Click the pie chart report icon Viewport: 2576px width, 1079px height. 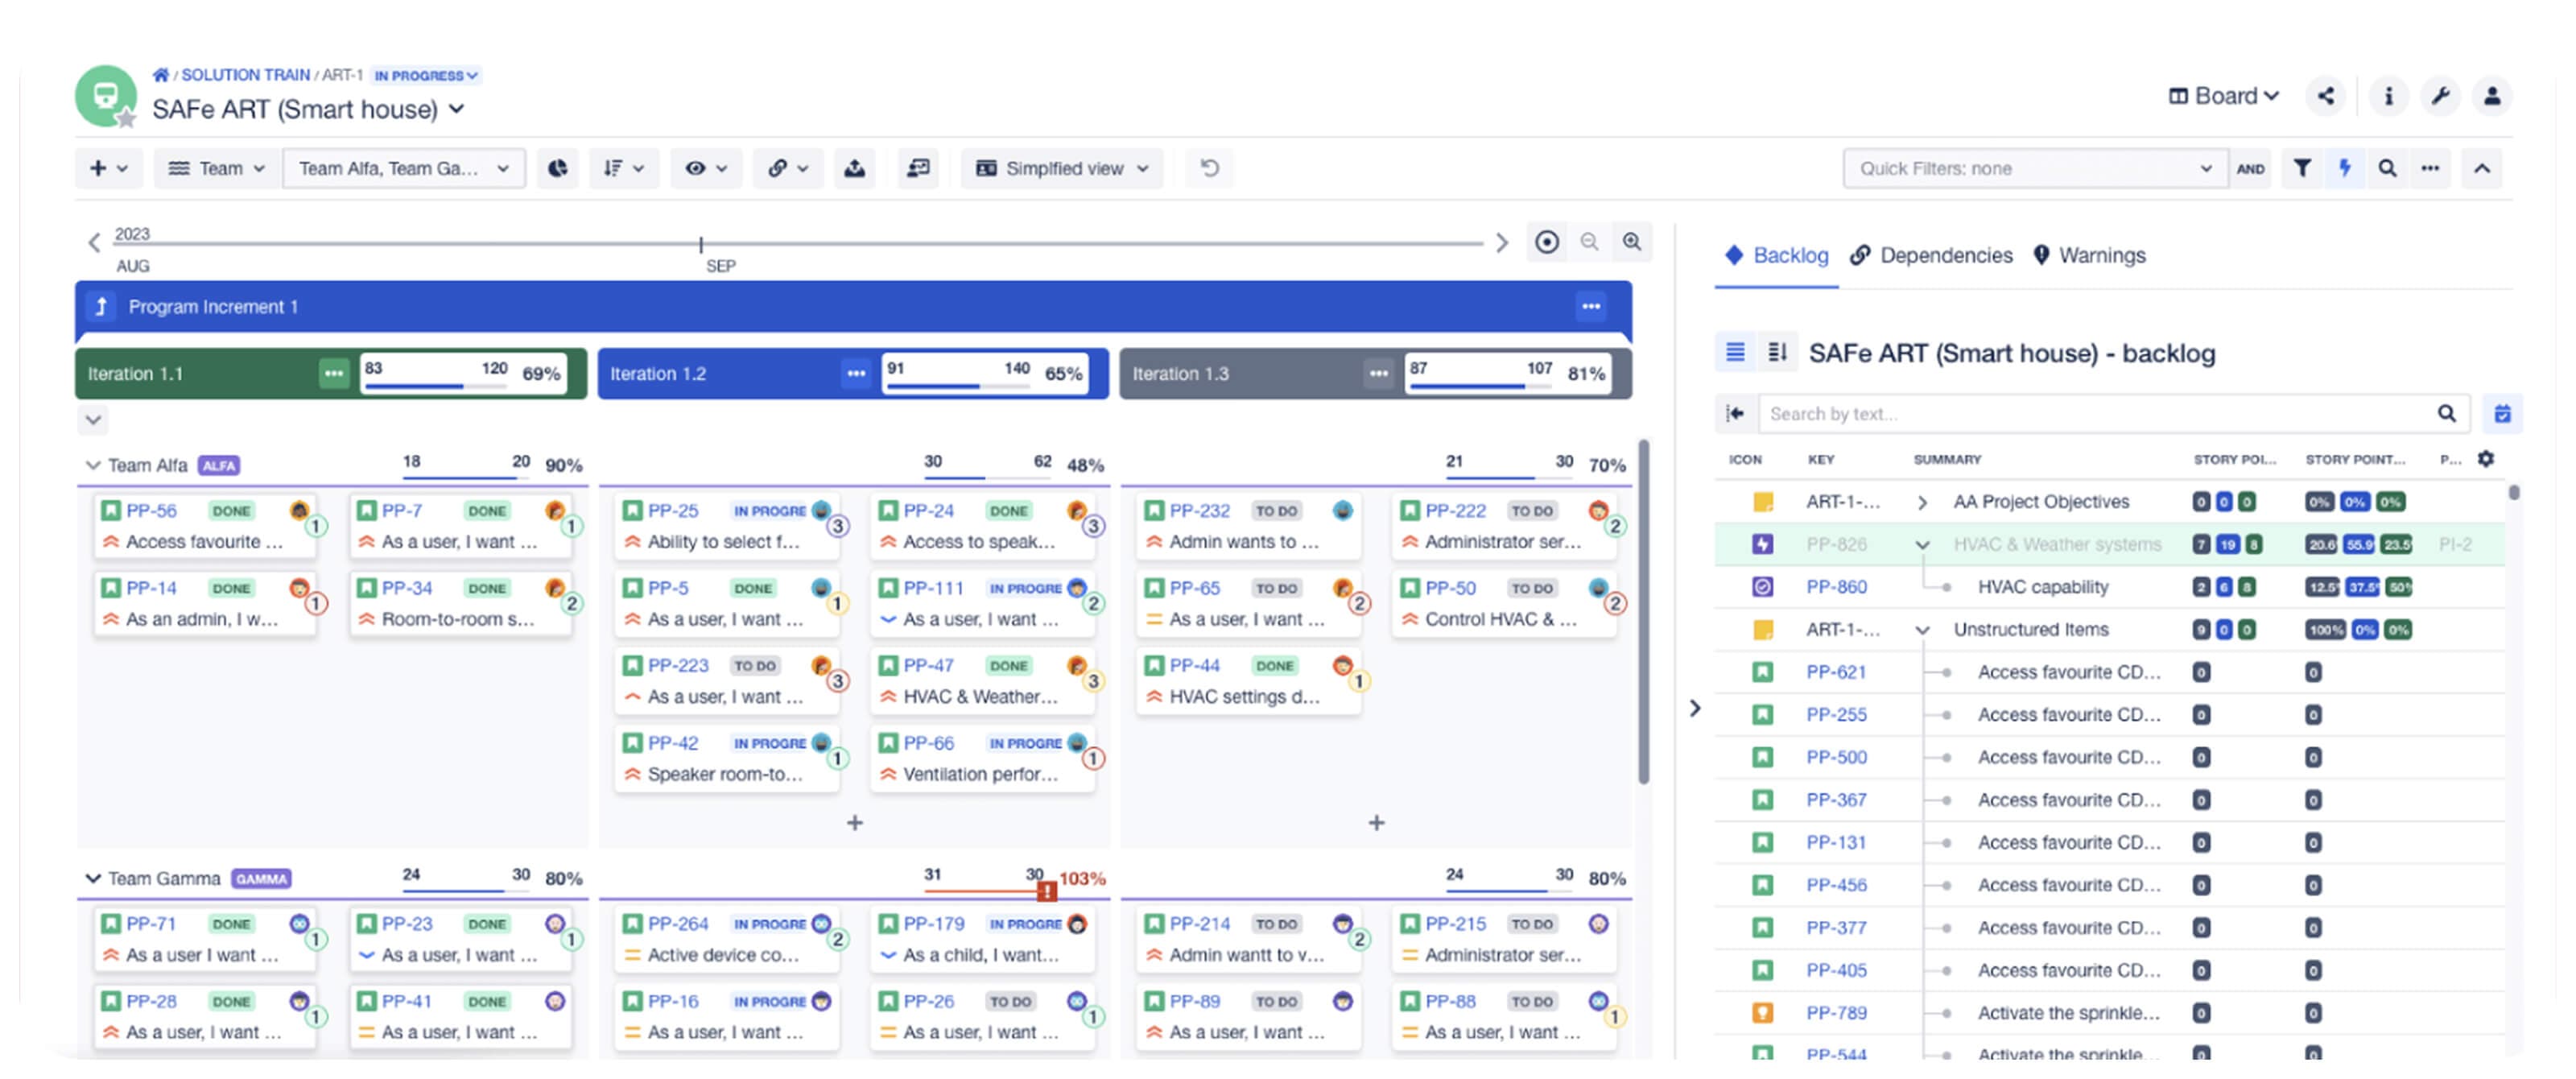(x=558, y=168)
